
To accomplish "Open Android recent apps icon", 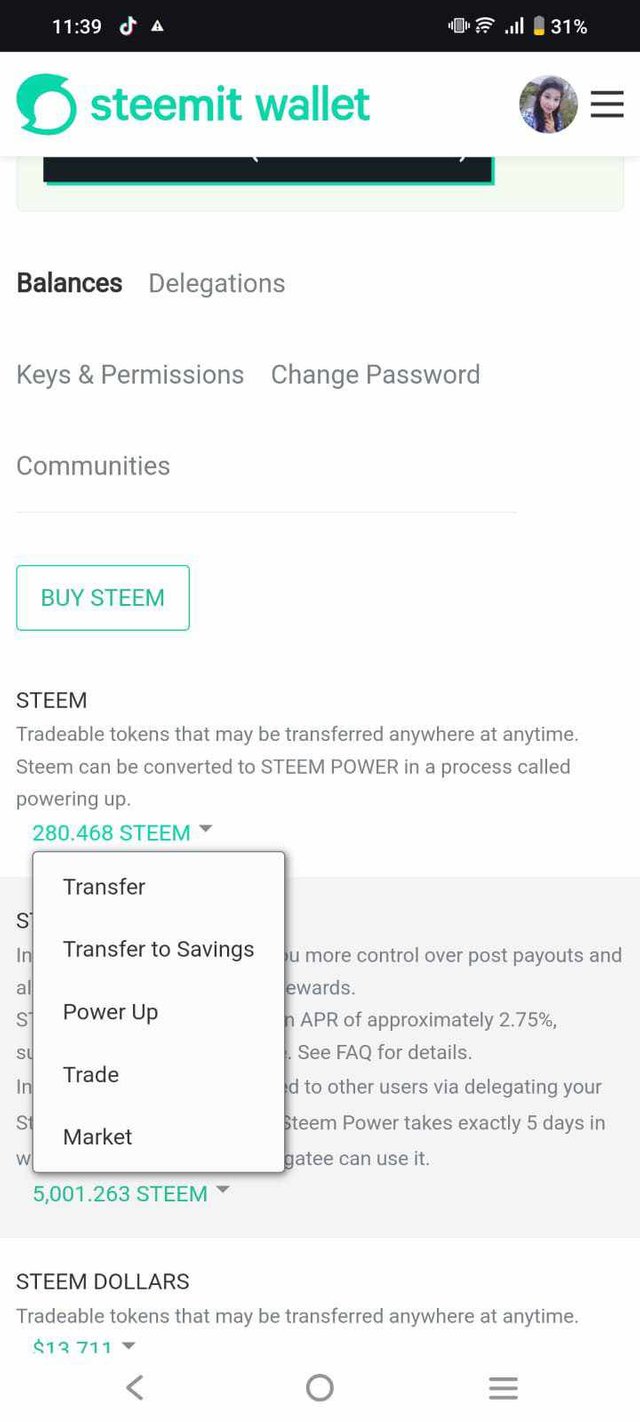I will point(503,1387).
